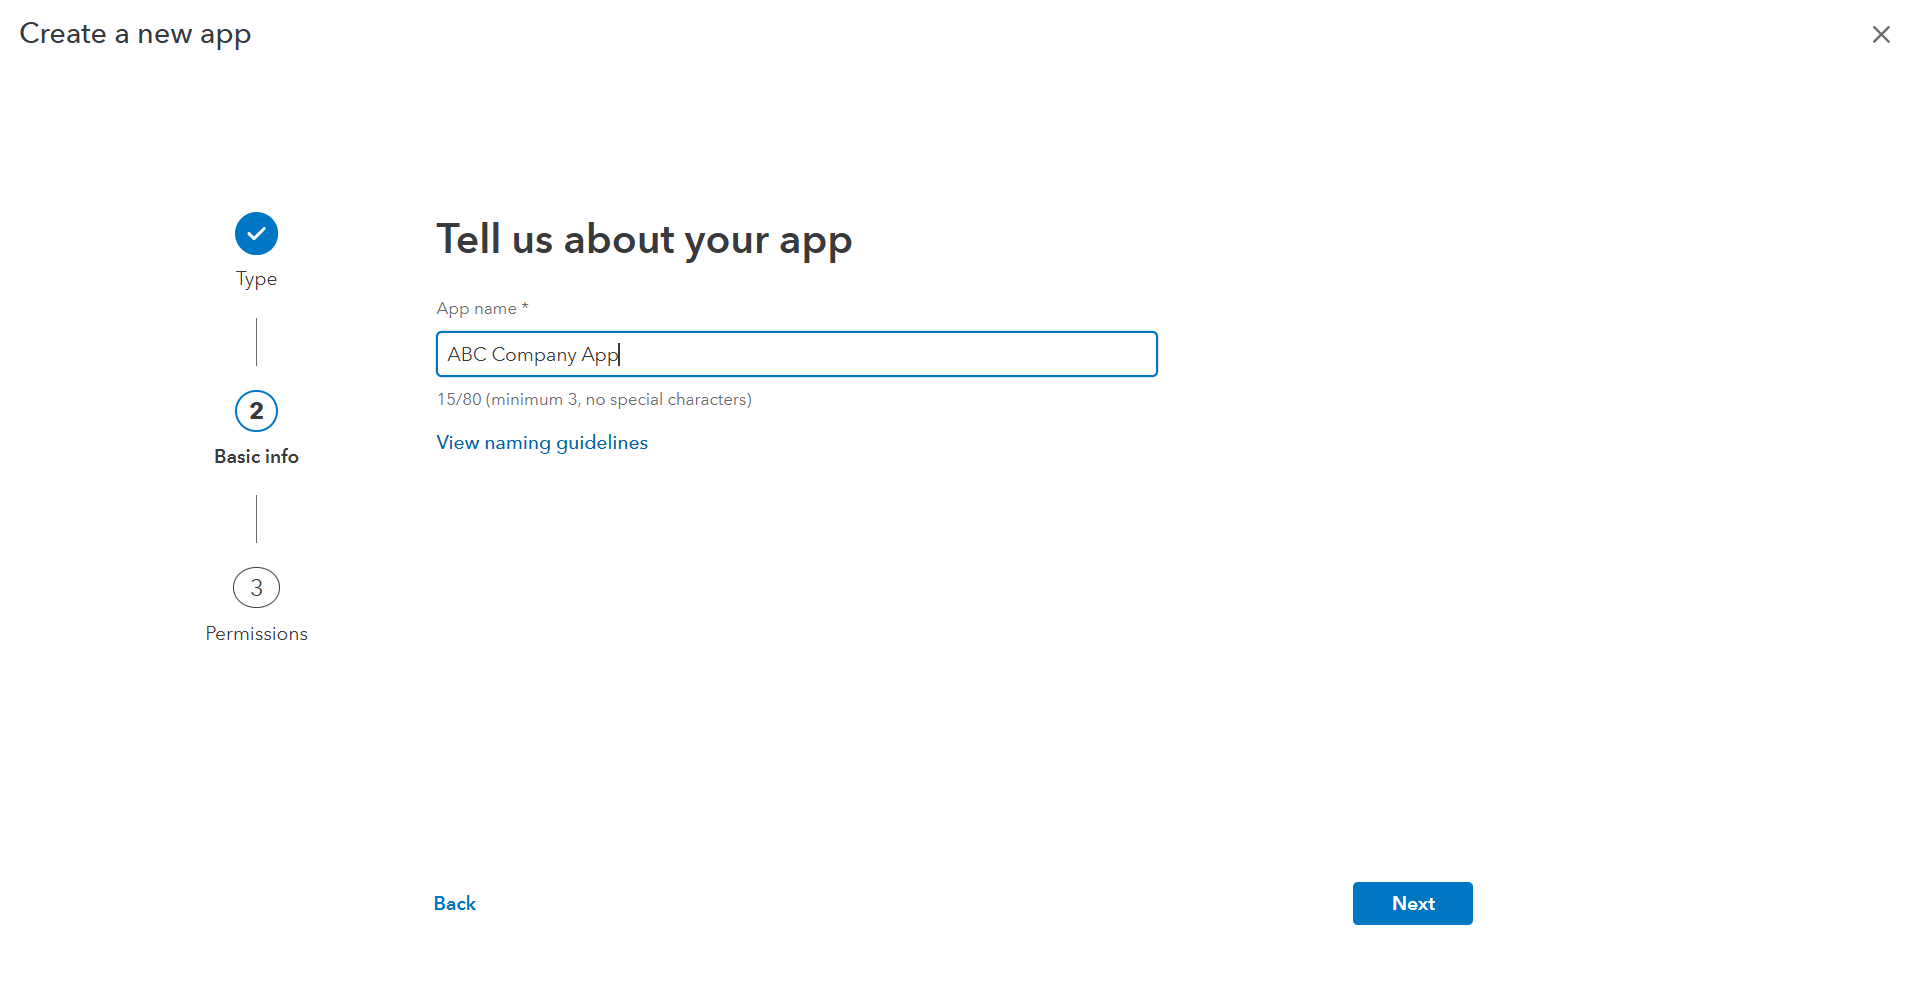The height and width of the screenshot is (993, 1912).
Task: Click connector line between Type and Basic info
Action: click(257, 342)
